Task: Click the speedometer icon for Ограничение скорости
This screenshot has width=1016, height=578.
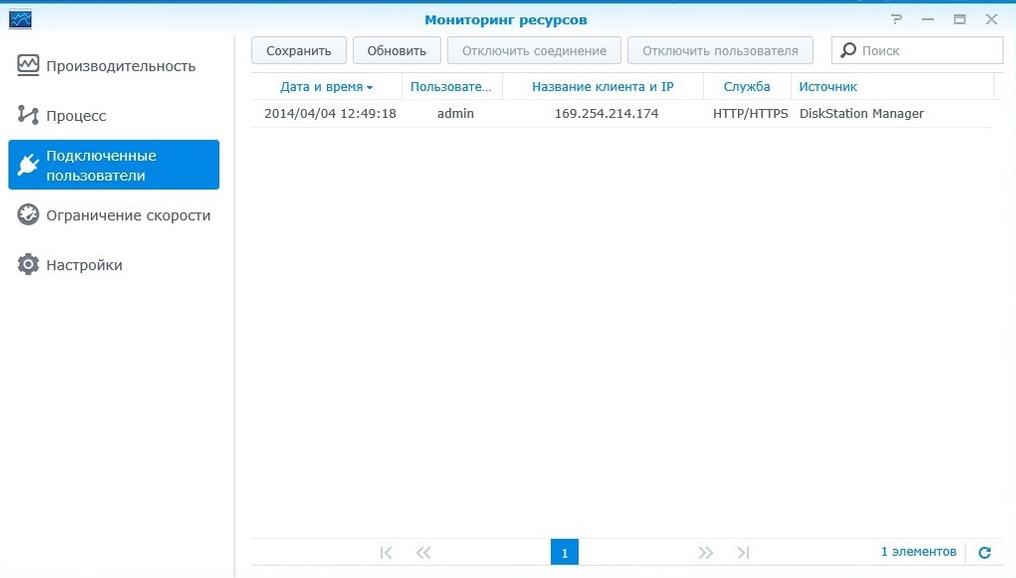Action: (28, 215)
